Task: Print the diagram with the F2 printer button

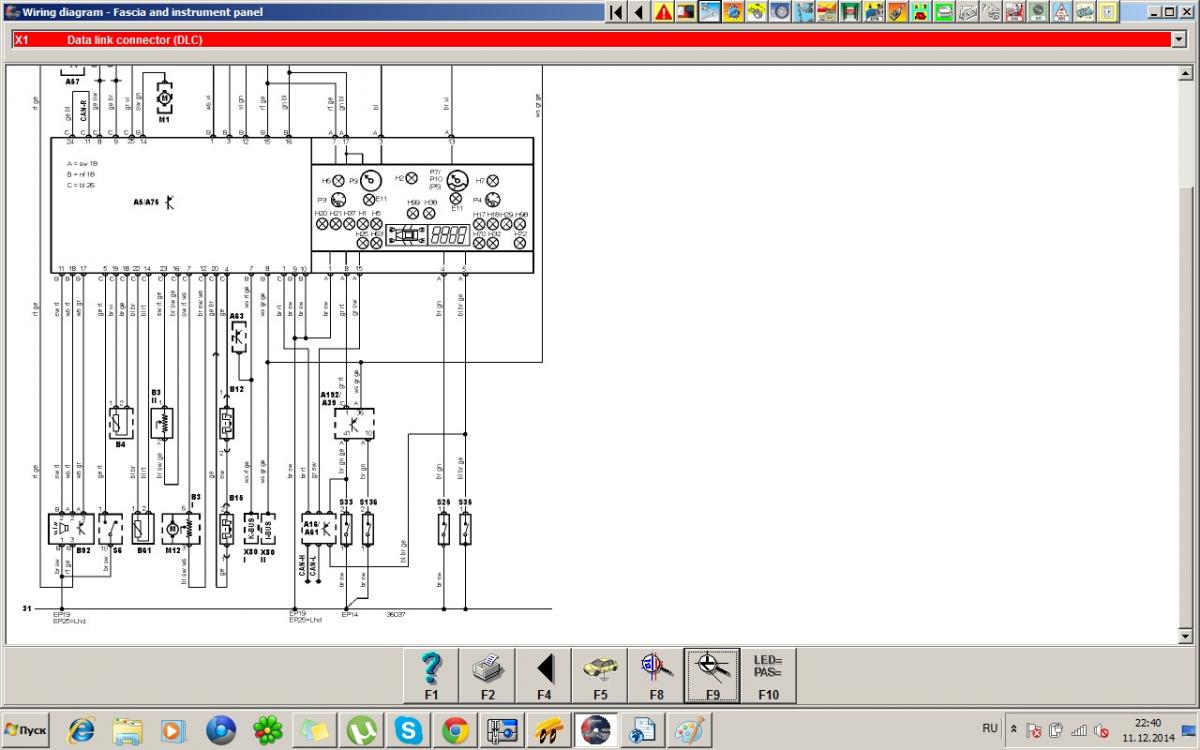Action: (x=487, y=675)
